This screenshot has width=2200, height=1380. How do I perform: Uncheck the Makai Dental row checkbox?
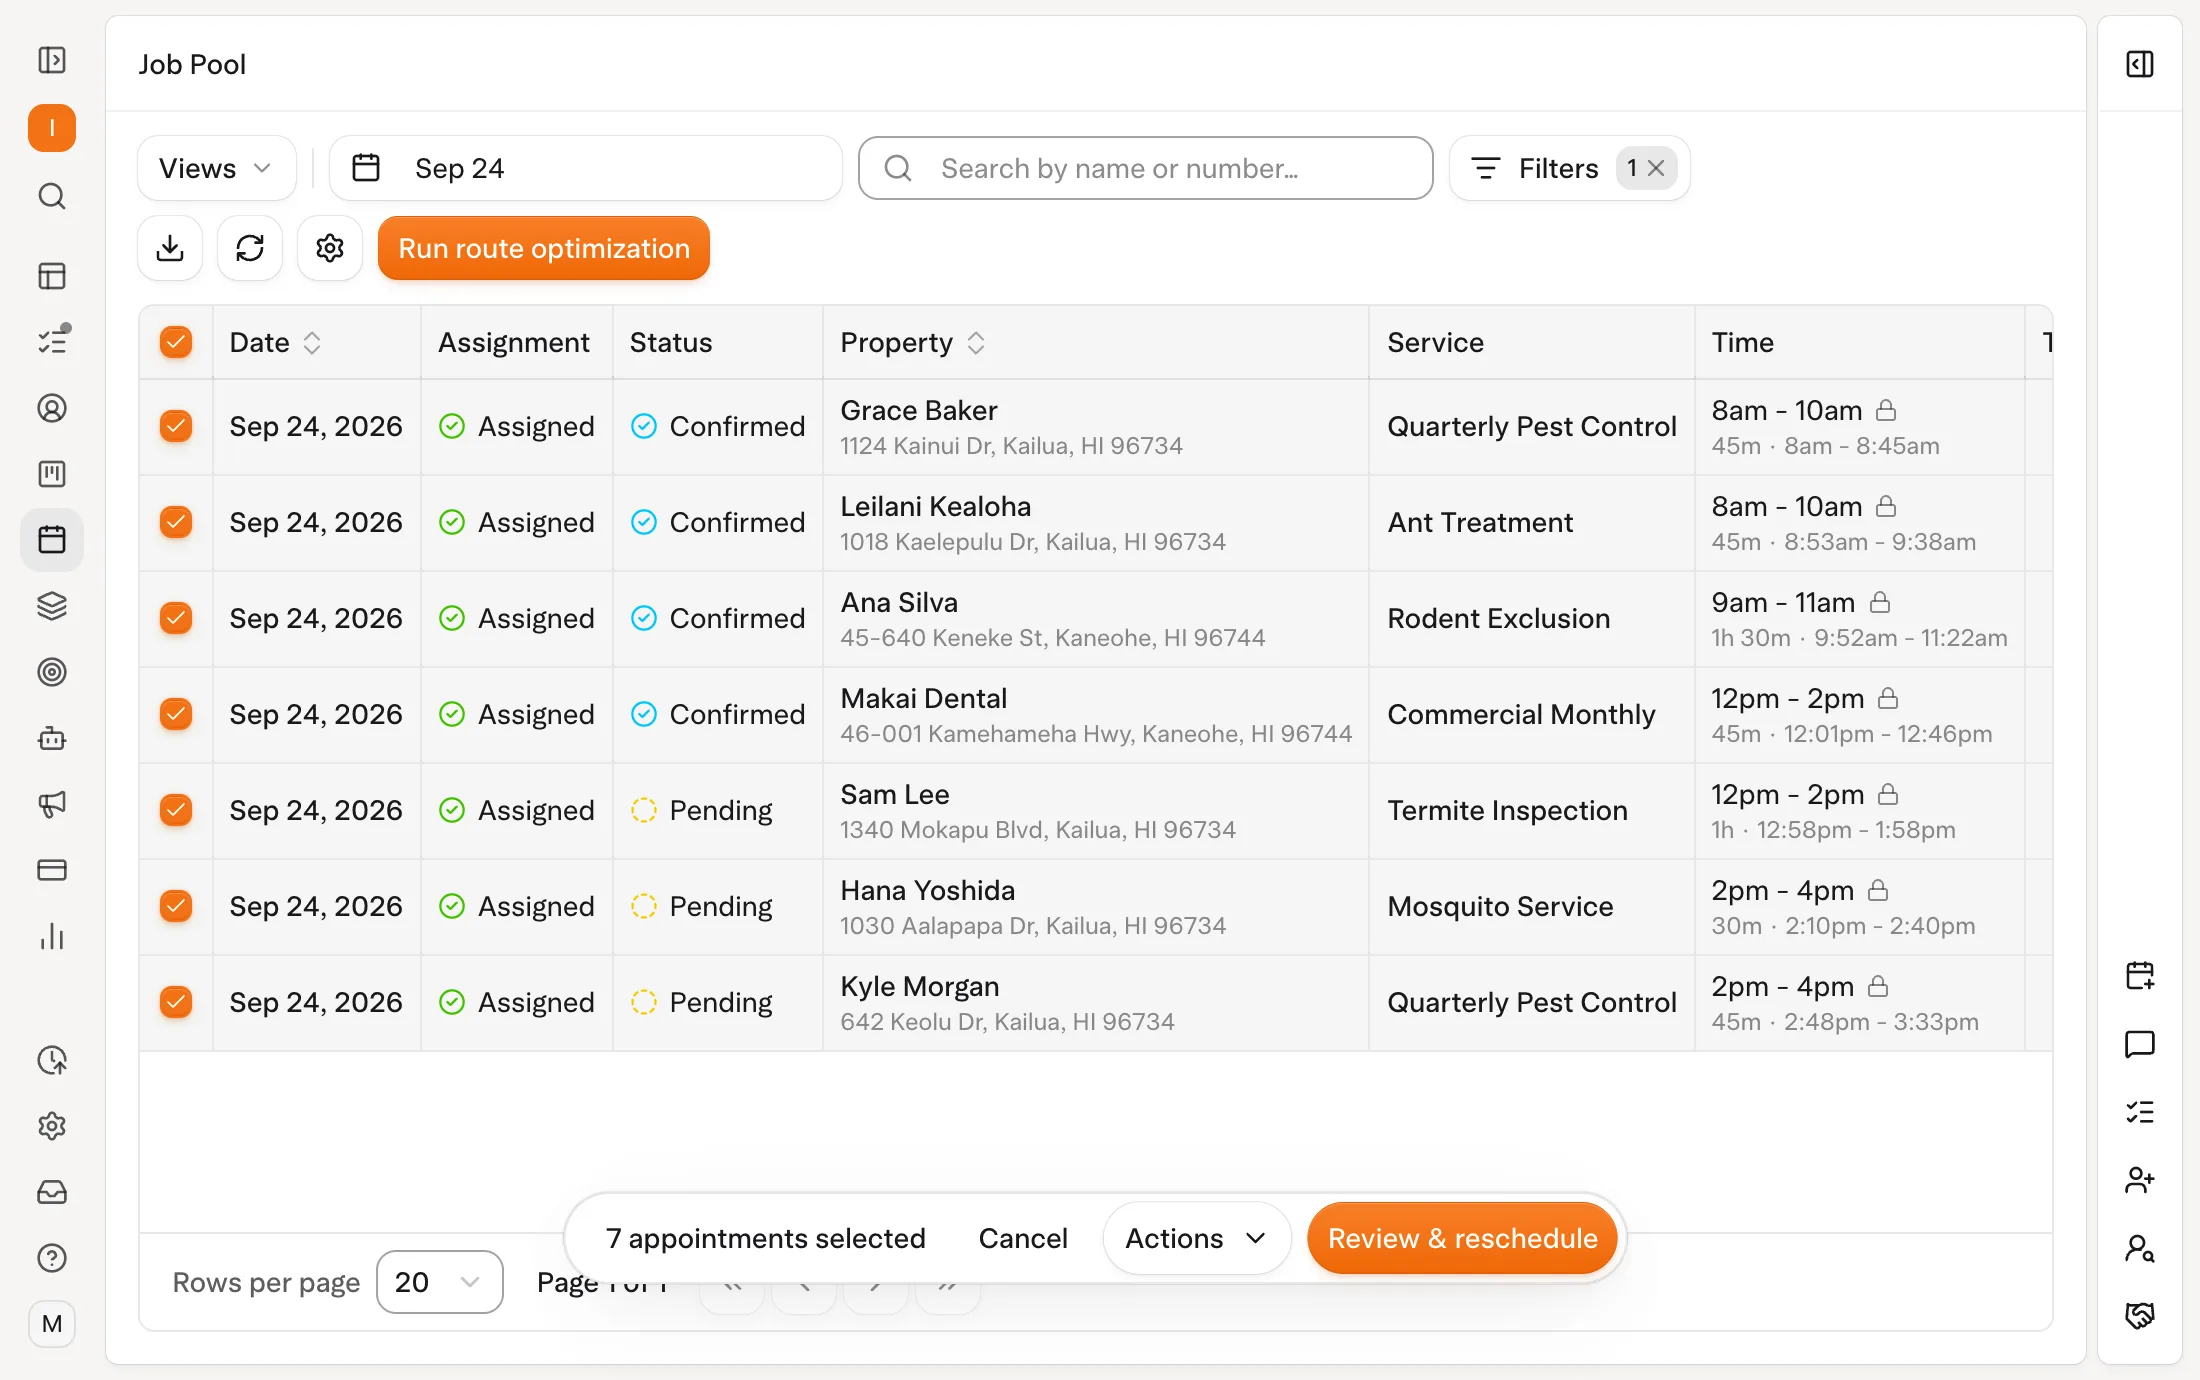(x=176, y=714)
